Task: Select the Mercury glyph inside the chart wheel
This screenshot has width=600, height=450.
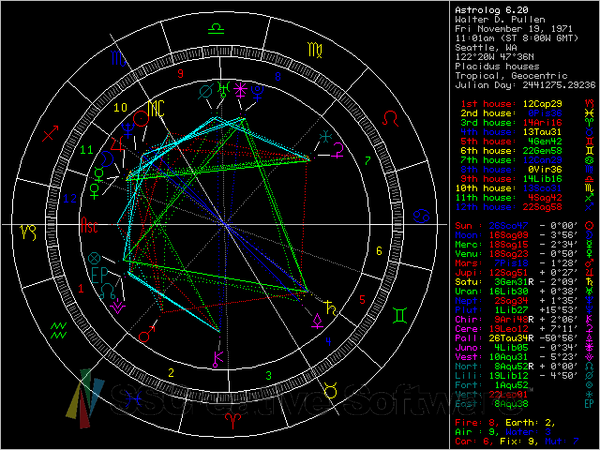Action: tap(99, 174)
